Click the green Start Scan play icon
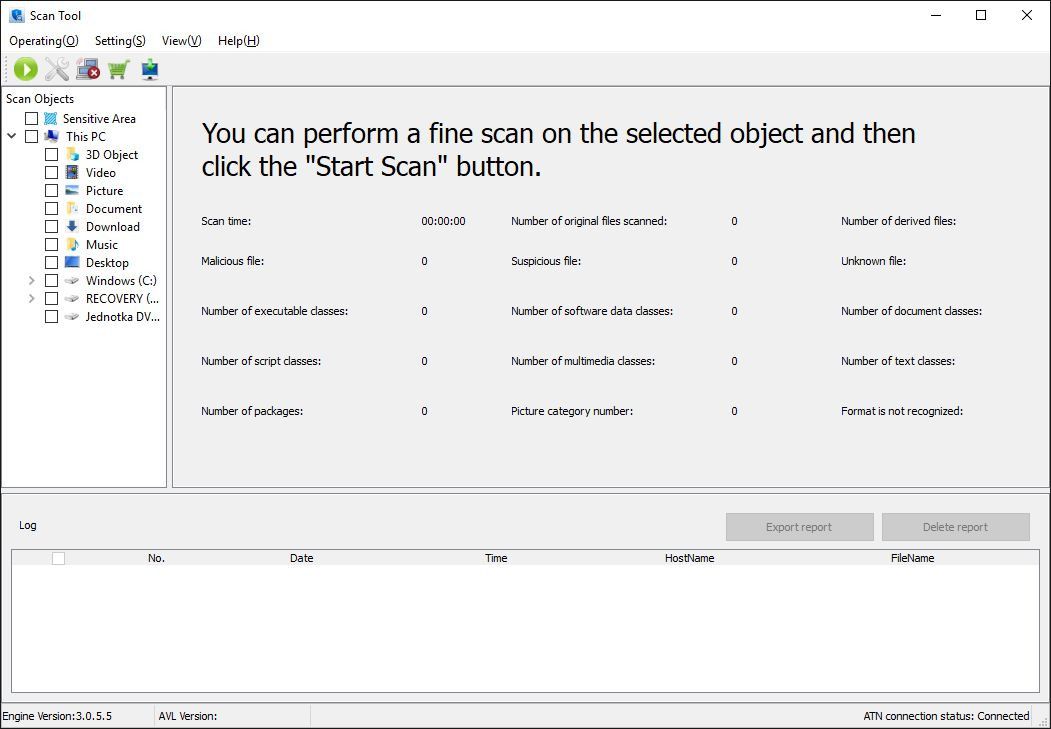1051x729 pixels. point(26,69)
